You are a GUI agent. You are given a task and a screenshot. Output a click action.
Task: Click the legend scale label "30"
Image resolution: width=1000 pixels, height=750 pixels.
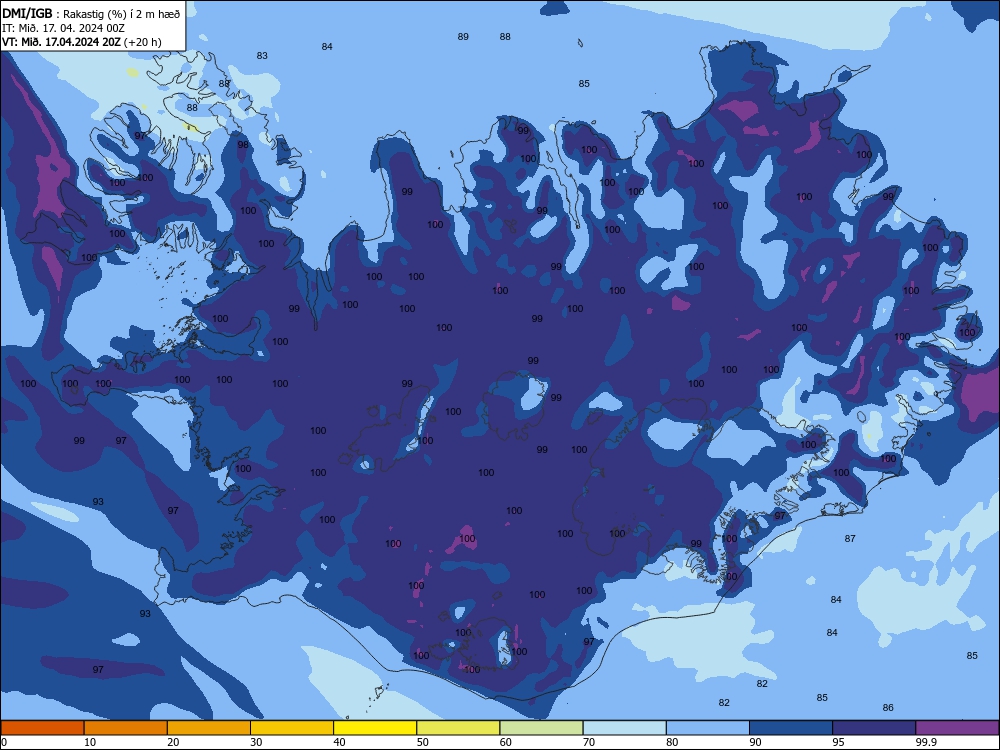coord(256,742)
